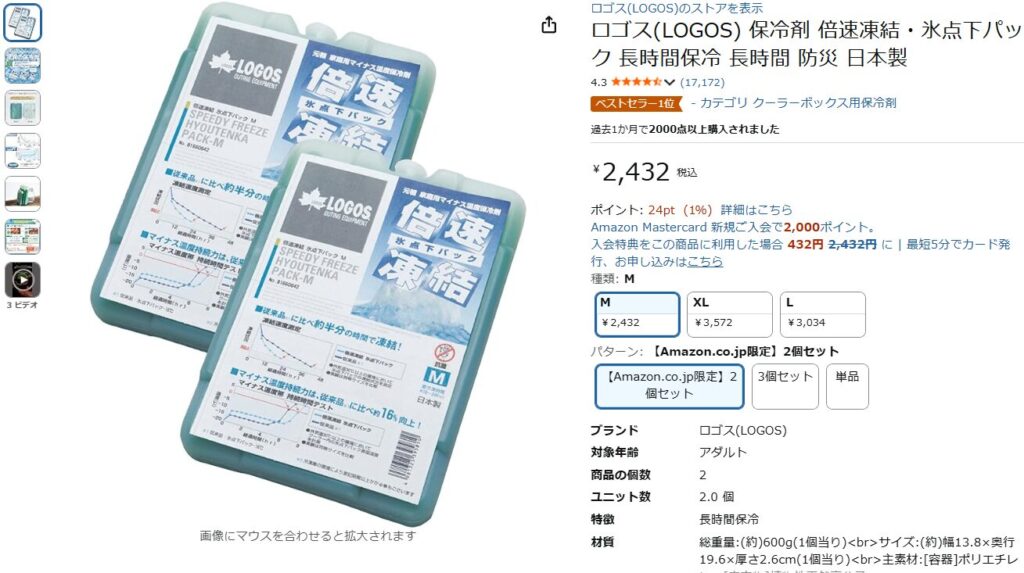
Task: Select the first product thumbnail
Action: tap(23, 22)
